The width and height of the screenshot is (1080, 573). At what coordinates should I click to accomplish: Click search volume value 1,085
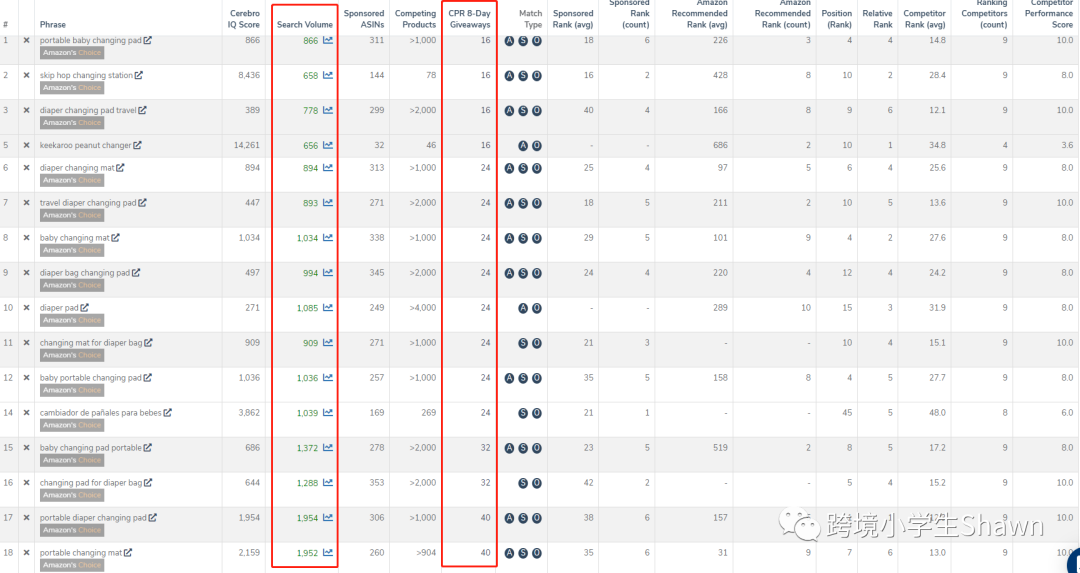coord(307,309)
